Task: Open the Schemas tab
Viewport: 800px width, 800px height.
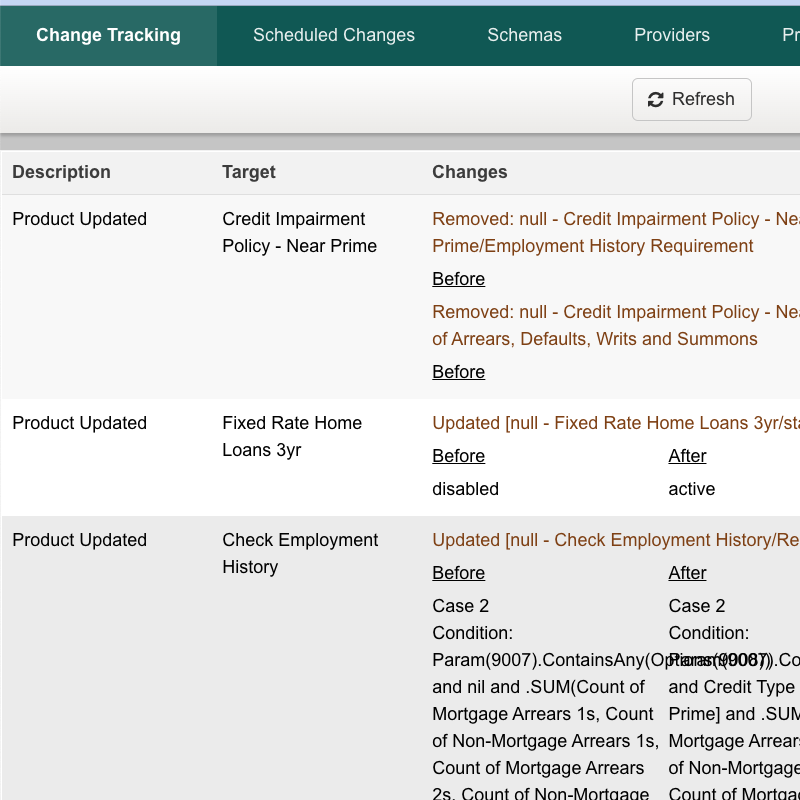Action: [524, 35]
